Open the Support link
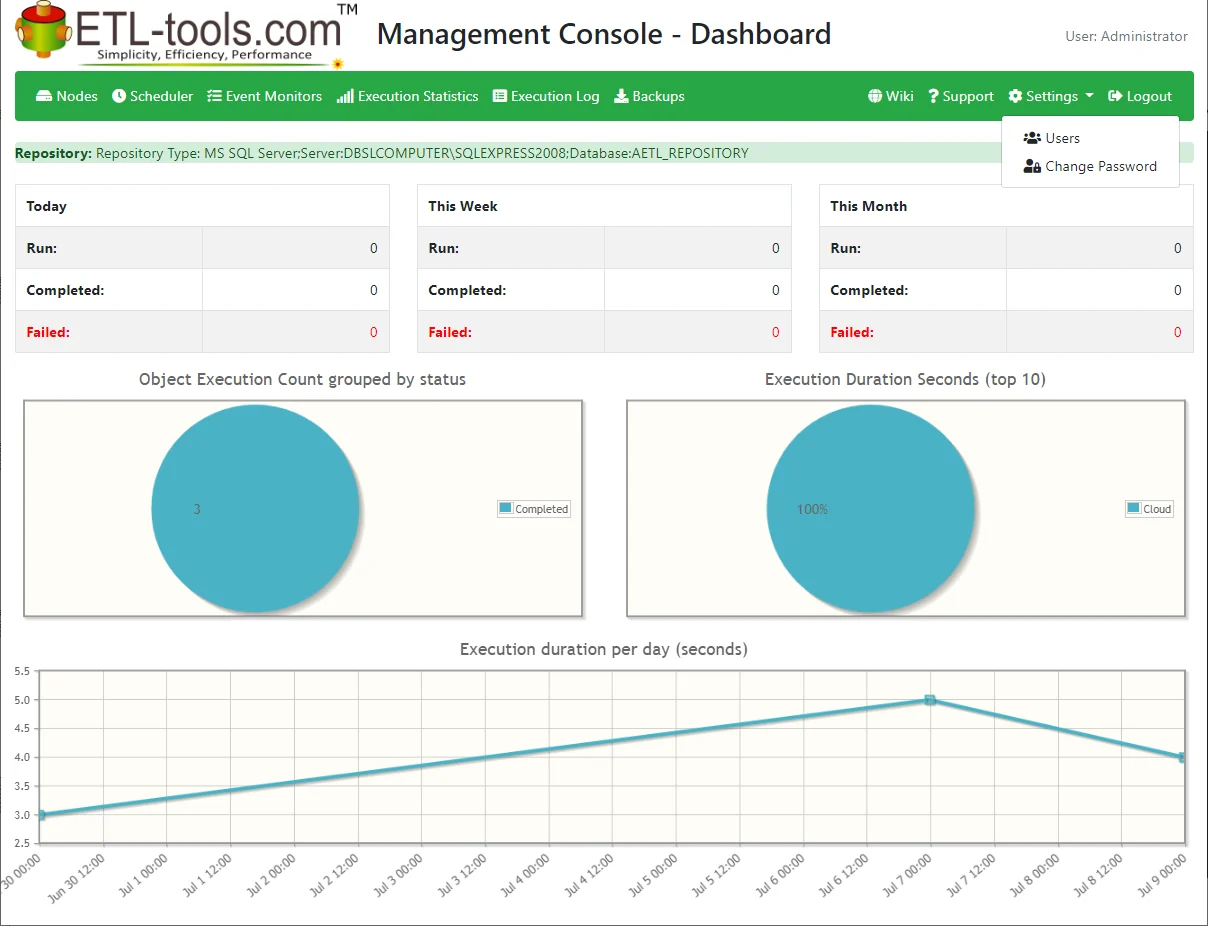This screenshot has width=1208, height=926. coord(961,96)
